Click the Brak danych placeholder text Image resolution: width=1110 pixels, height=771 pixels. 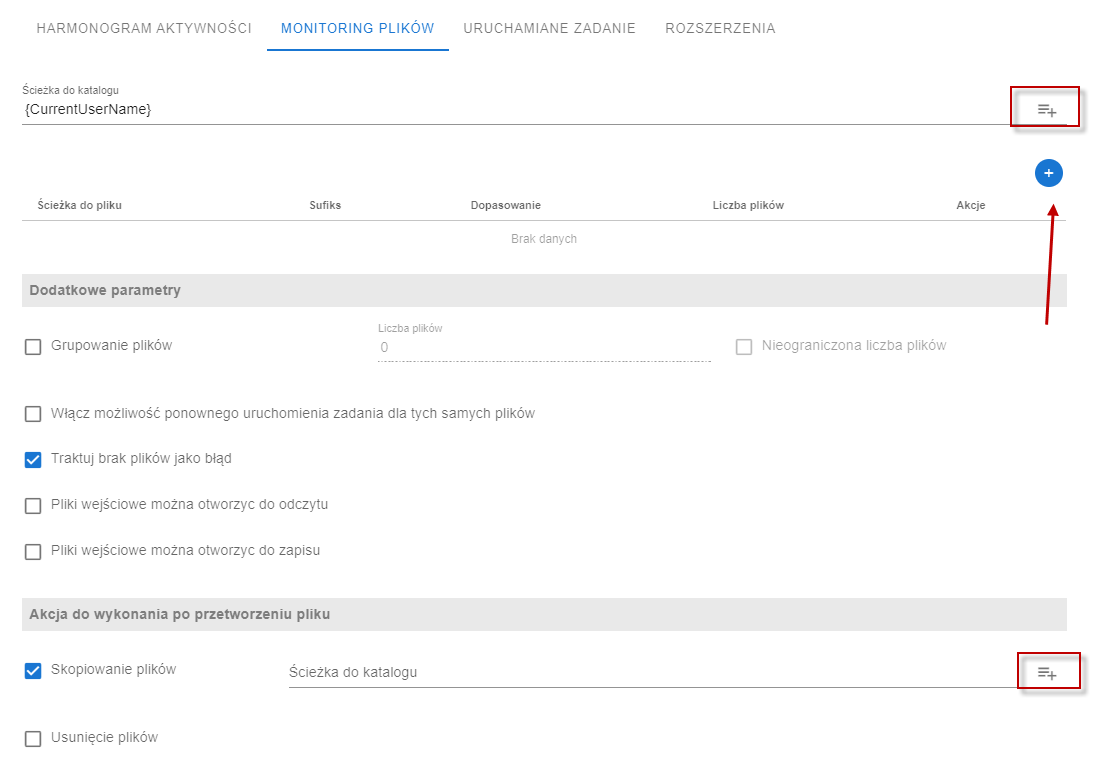[x=544, y=239]
